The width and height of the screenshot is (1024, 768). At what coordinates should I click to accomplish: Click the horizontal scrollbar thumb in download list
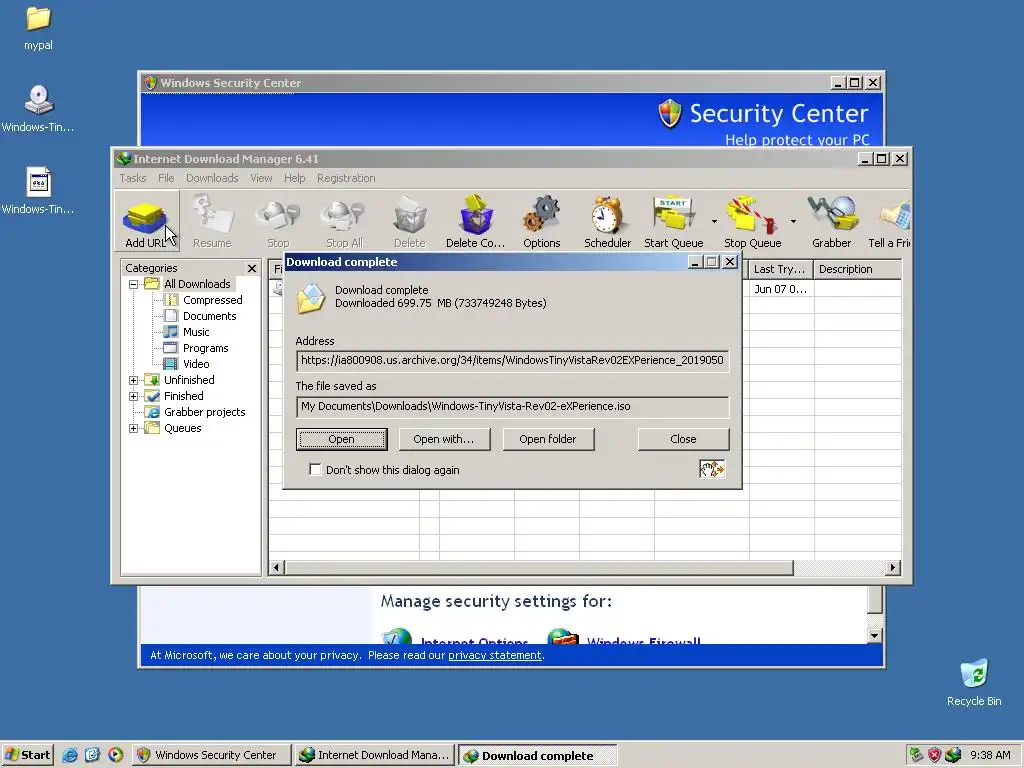point(539,568)
